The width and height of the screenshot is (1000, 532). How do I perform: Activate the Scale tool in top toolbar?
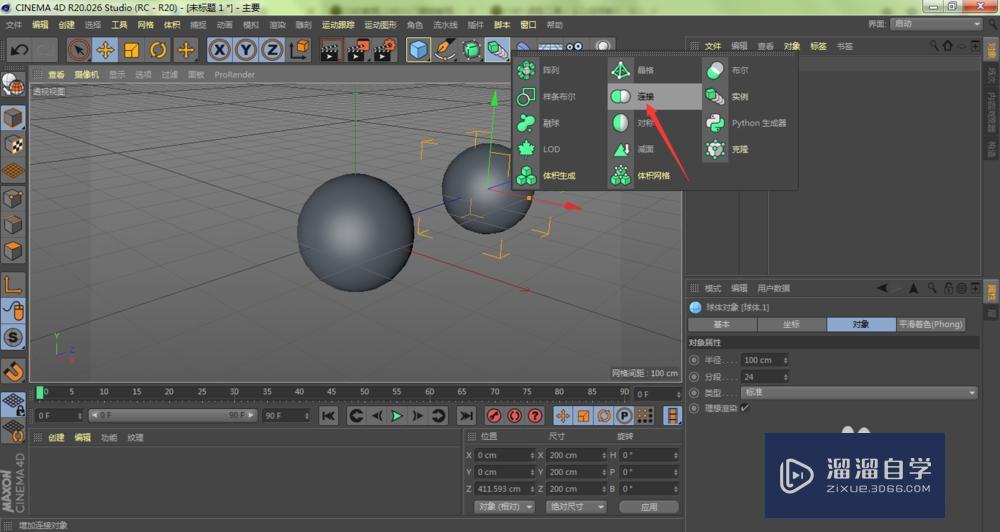tap(132, 50)
